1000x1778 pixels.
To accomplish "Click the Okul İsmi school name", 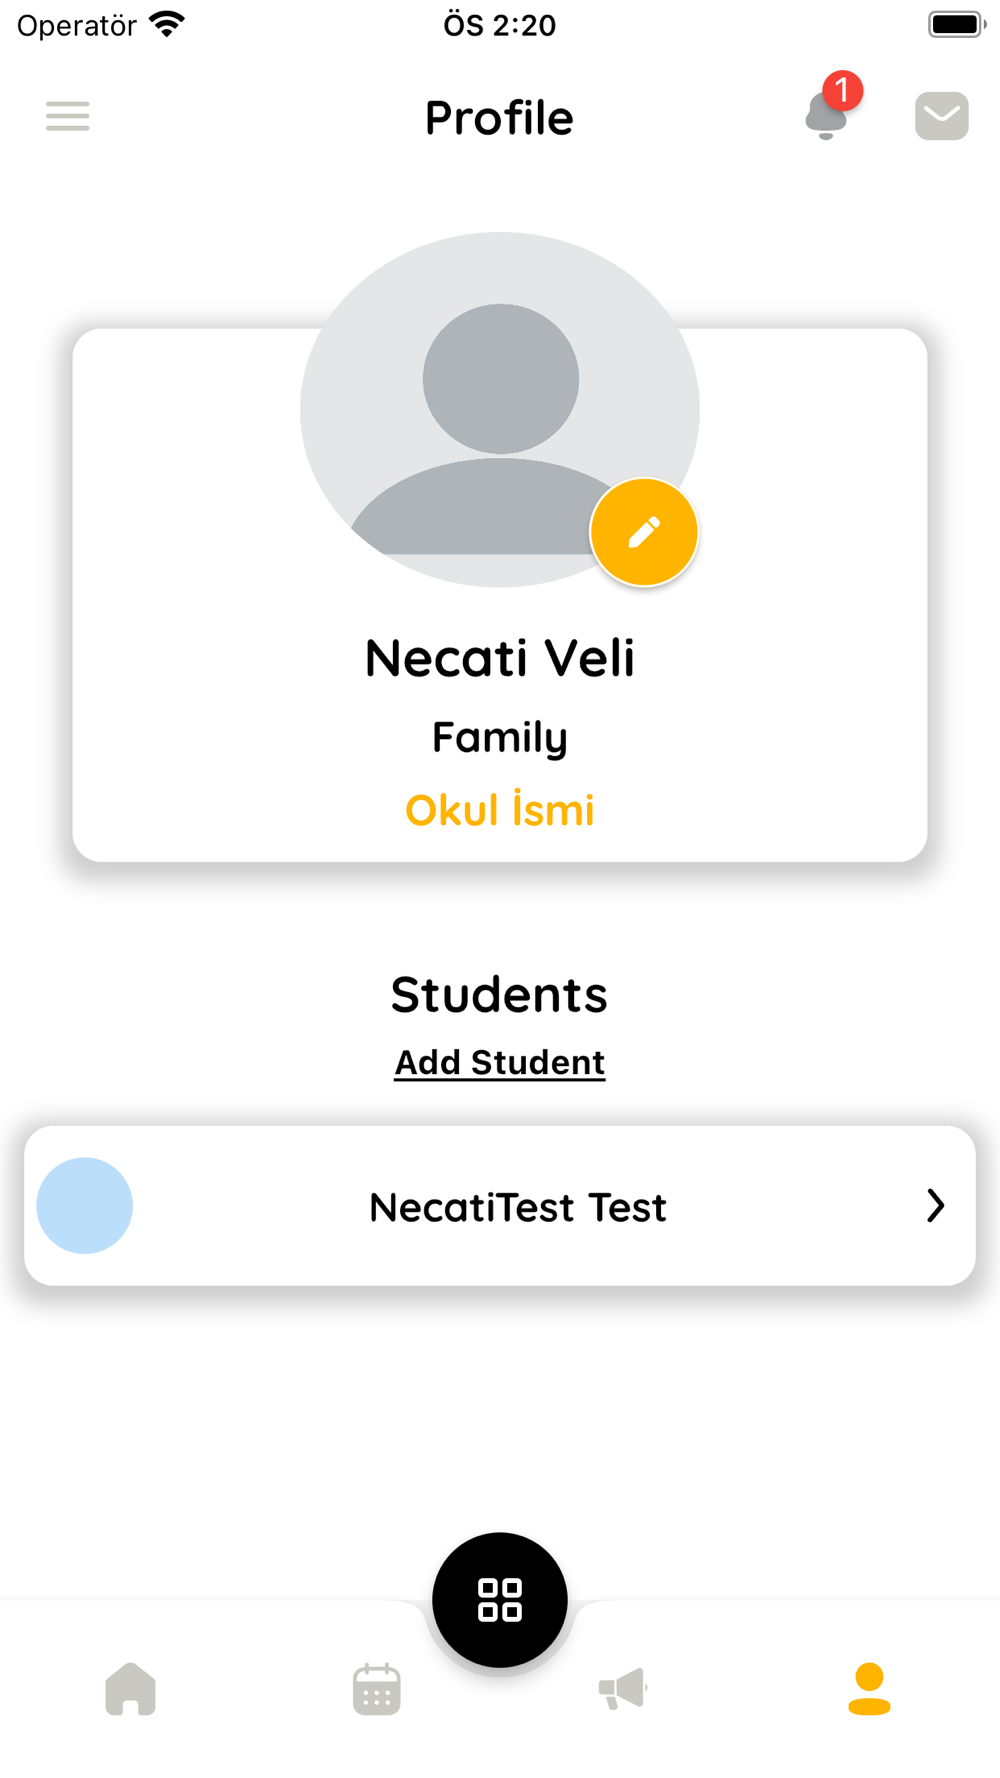I will pos(500,810).
